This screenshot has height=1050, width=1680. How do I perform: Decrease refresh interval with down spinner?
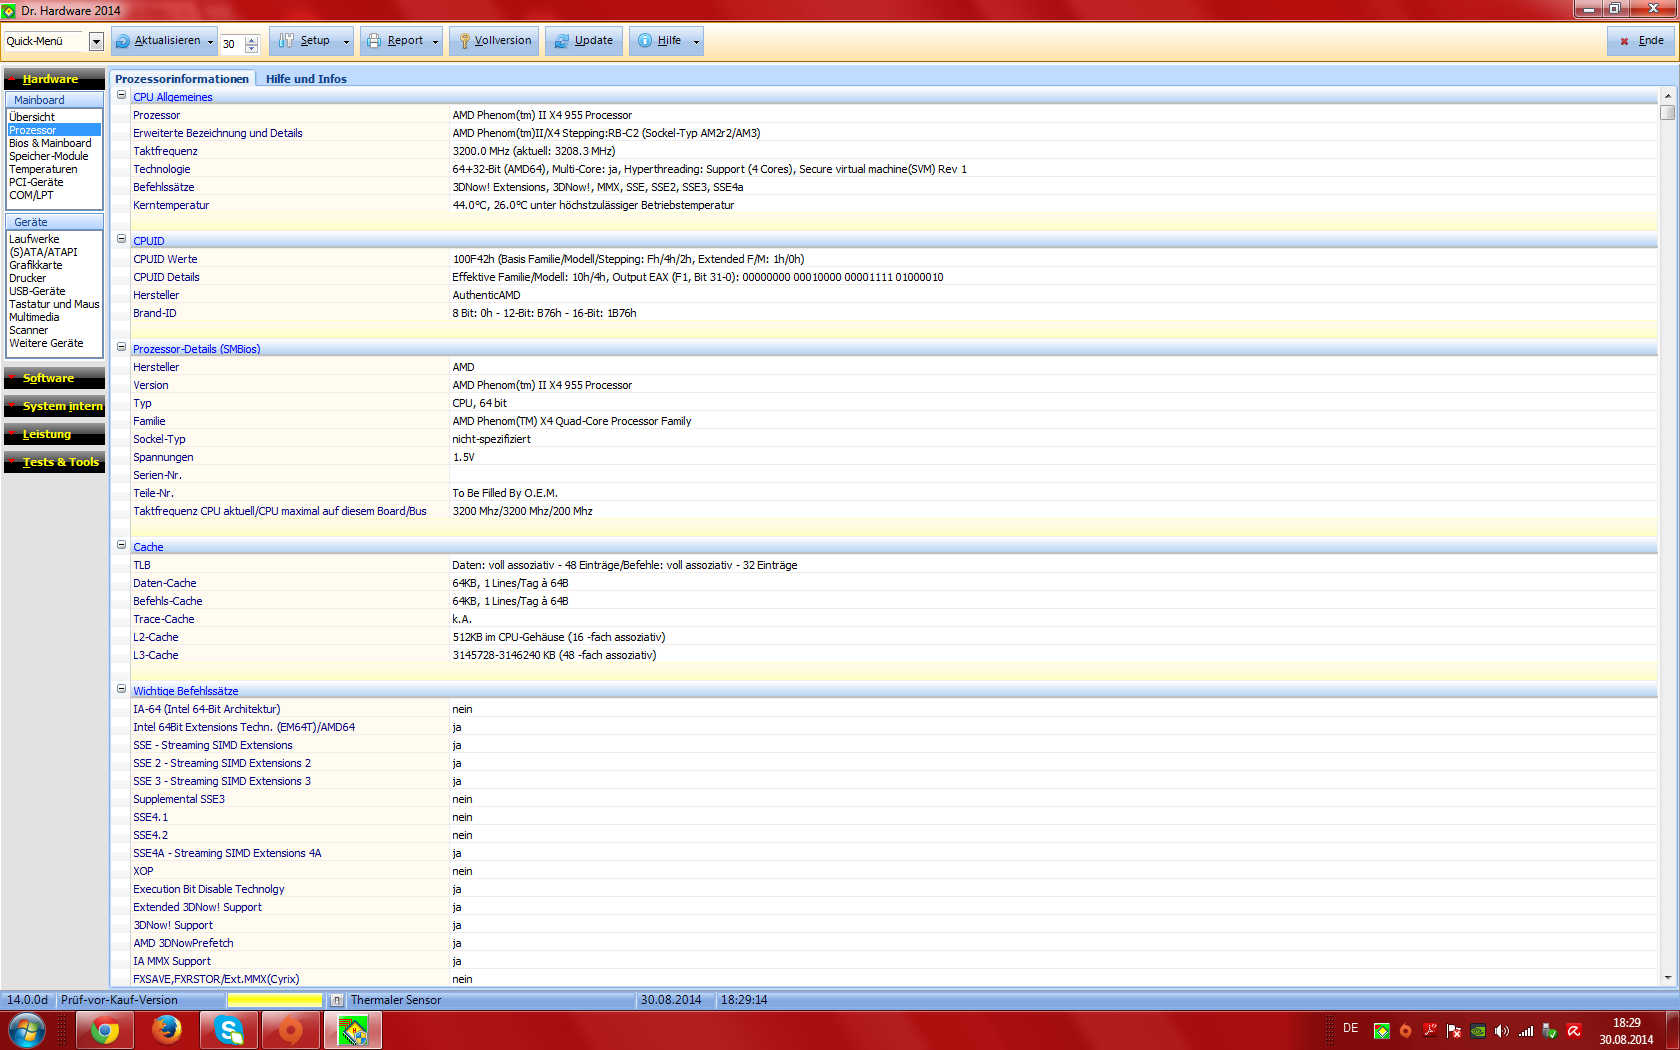(251, 49)
